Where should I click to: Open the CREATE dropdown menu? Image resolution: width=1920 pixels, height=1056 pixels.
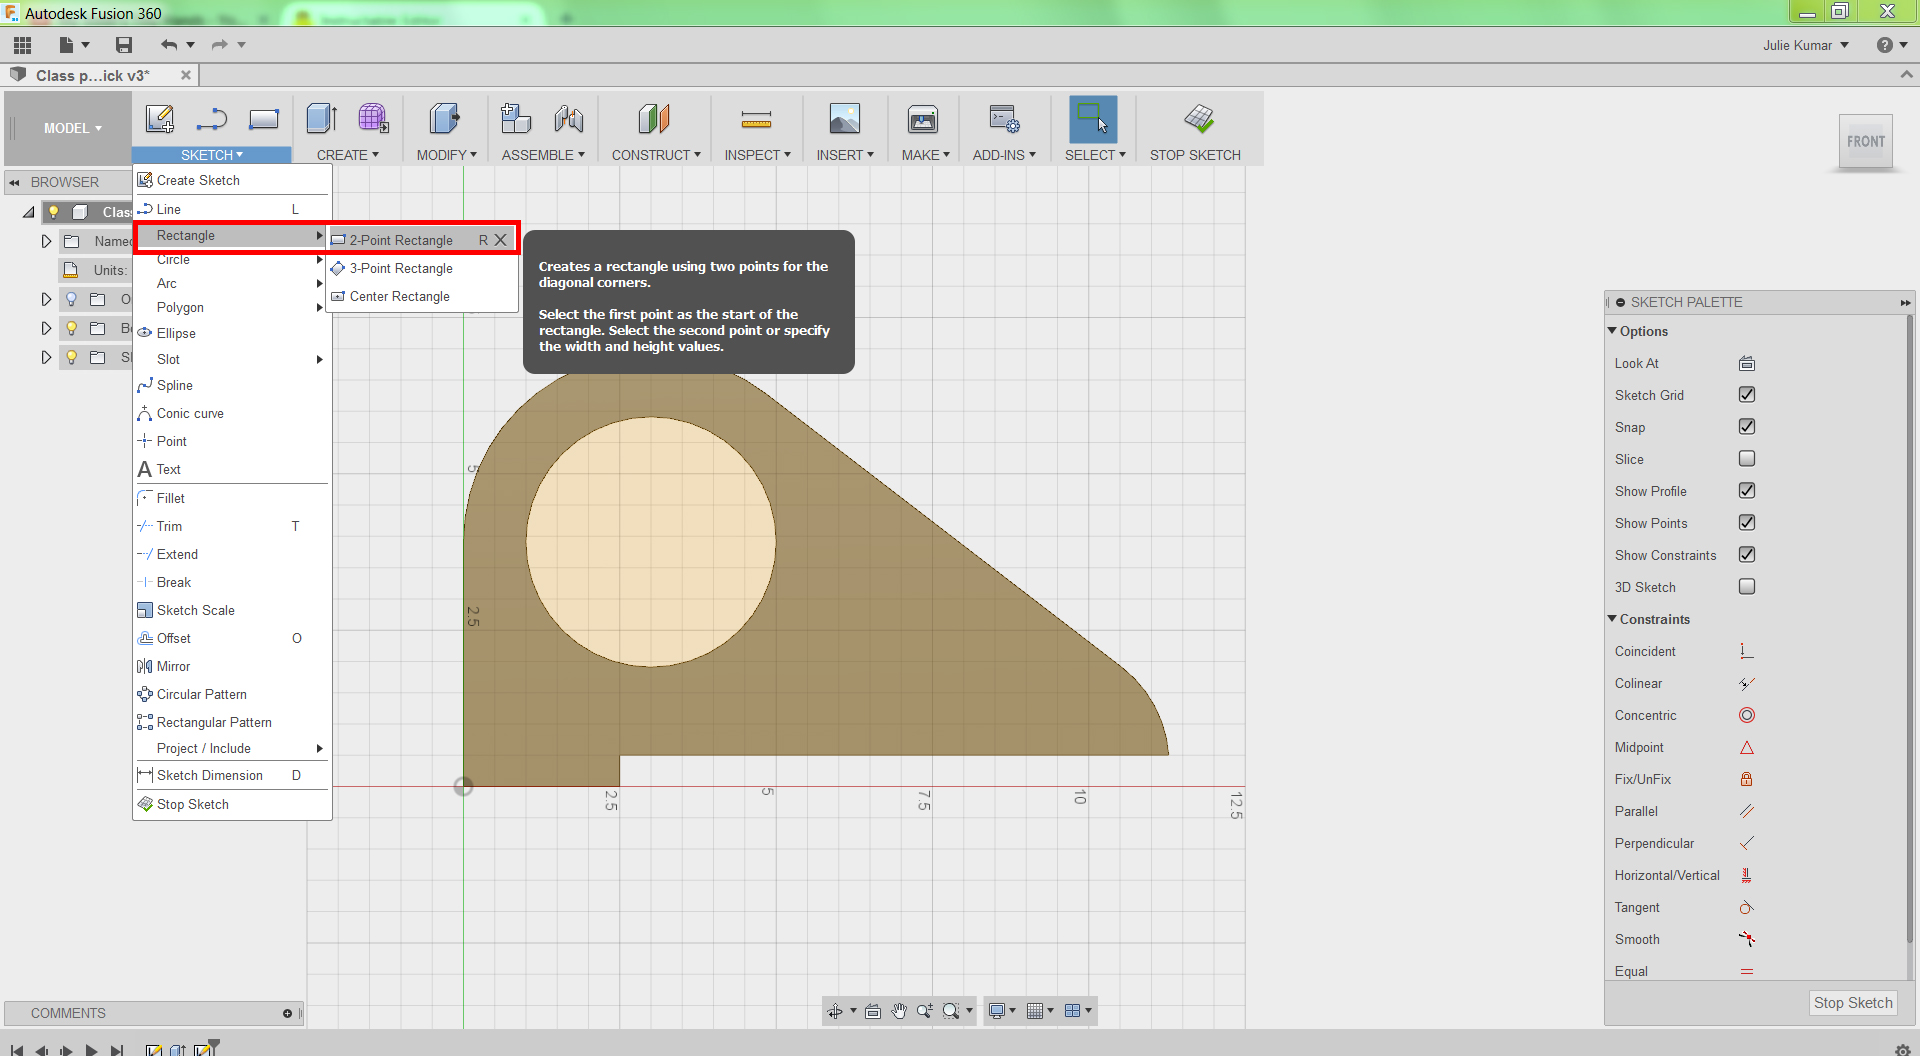pyautogui.click(x=348, y=155)
